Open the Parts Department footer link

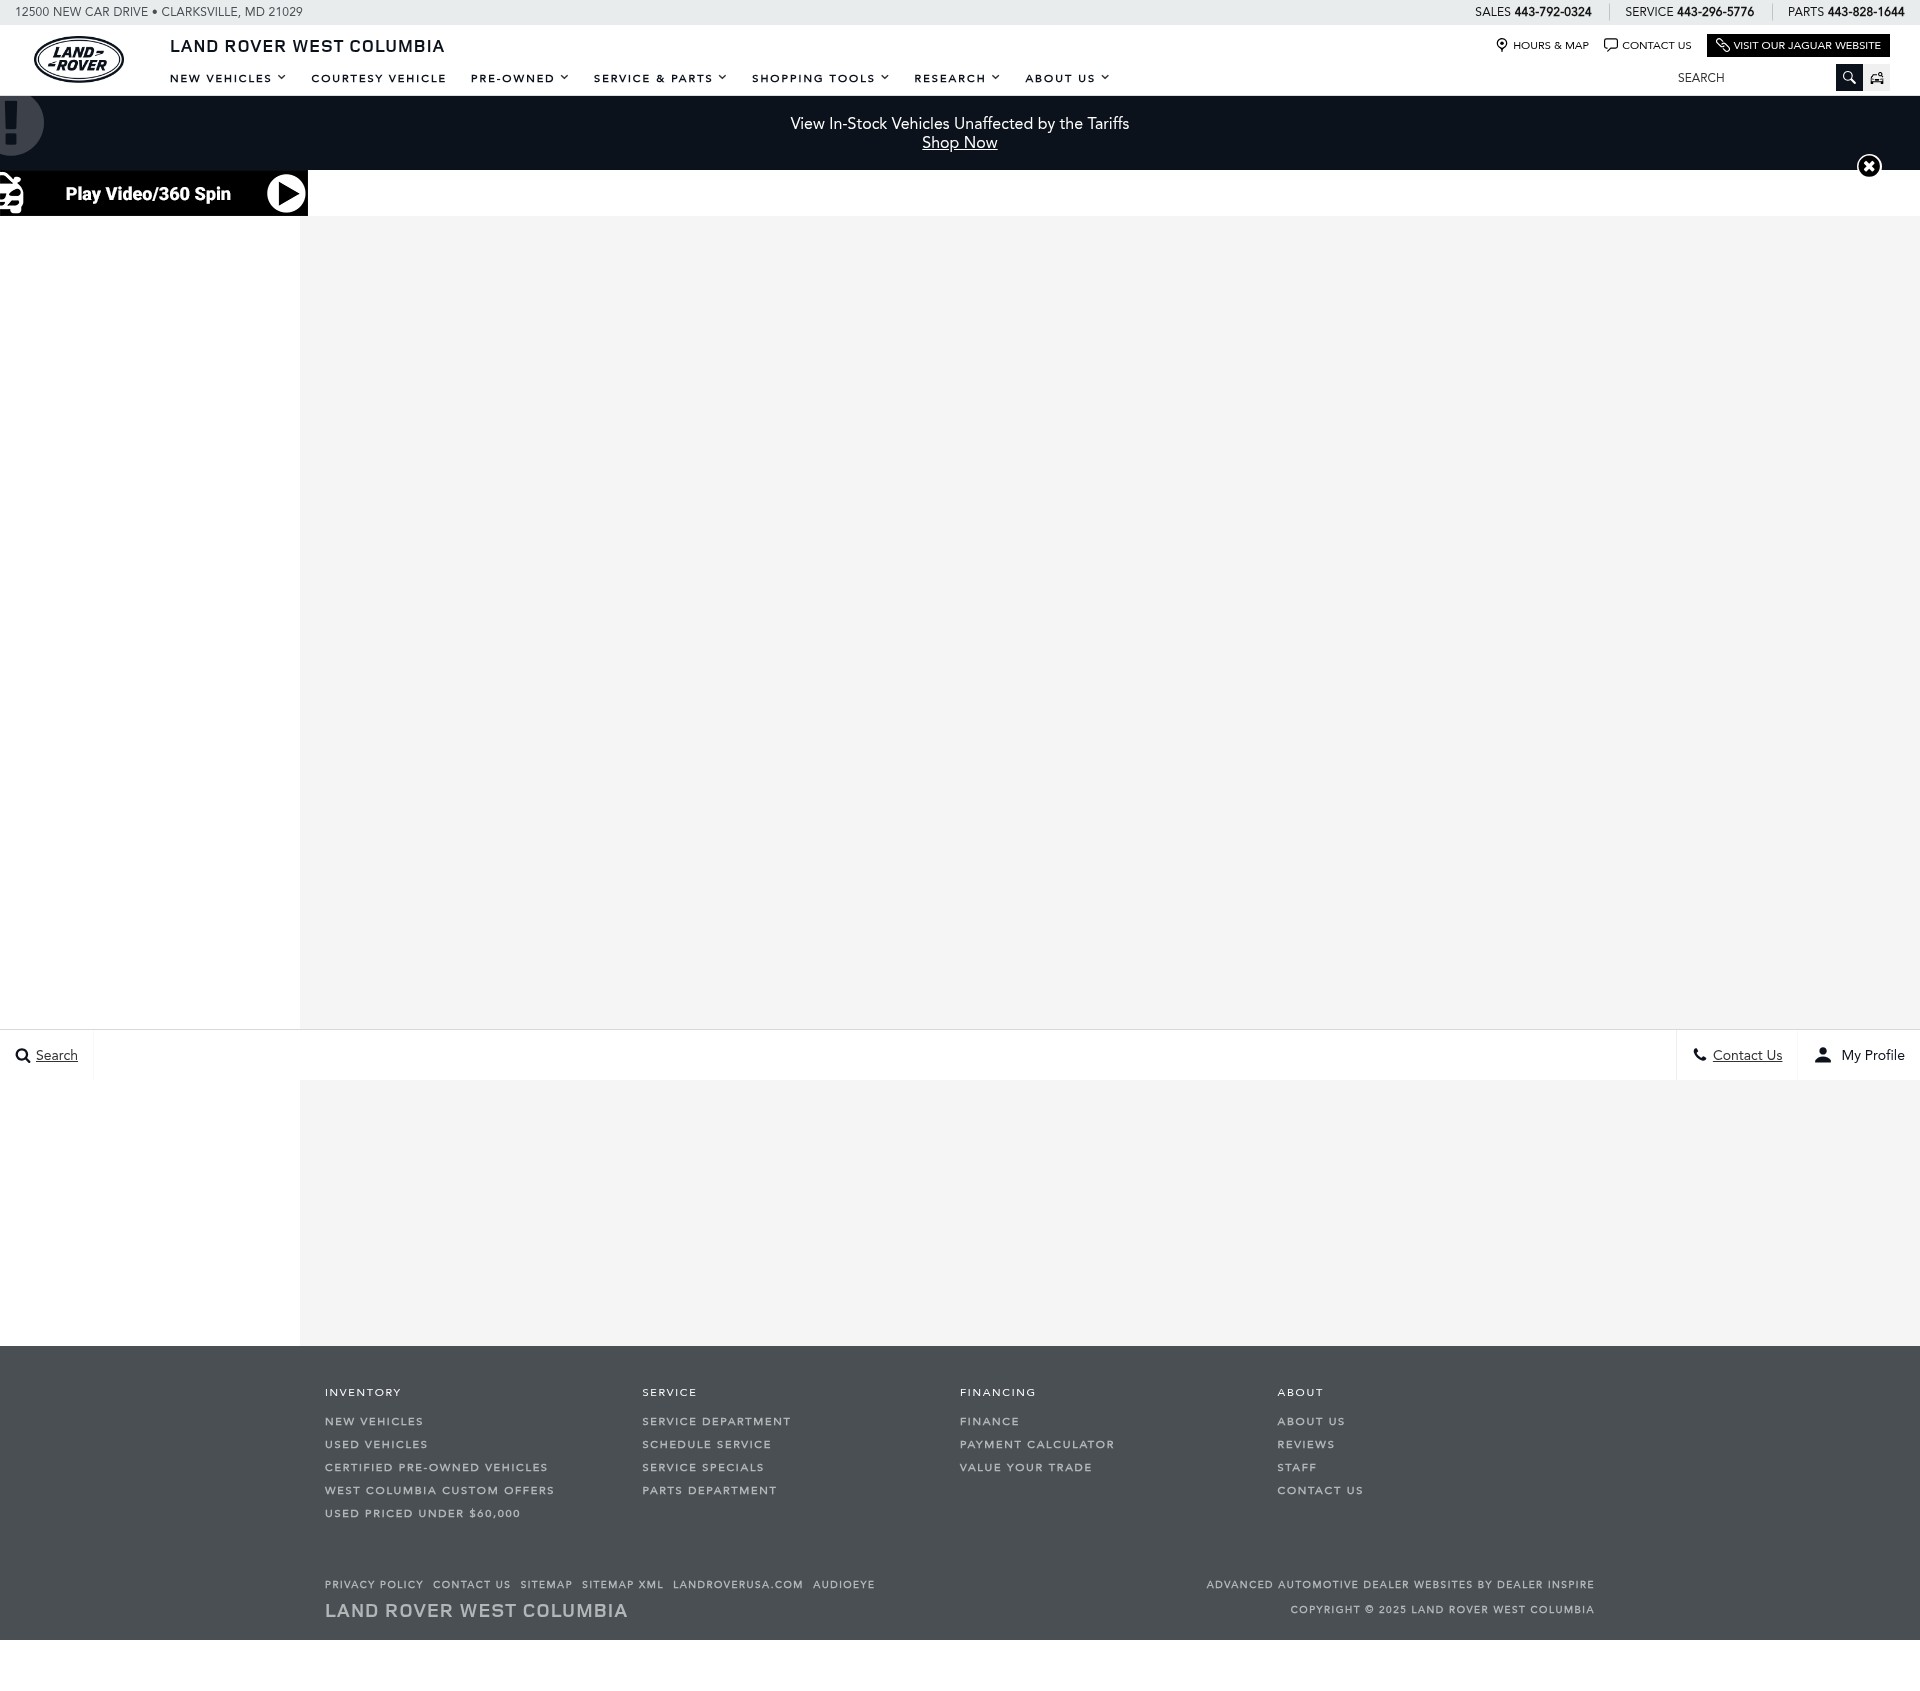tap(709, 1490)
